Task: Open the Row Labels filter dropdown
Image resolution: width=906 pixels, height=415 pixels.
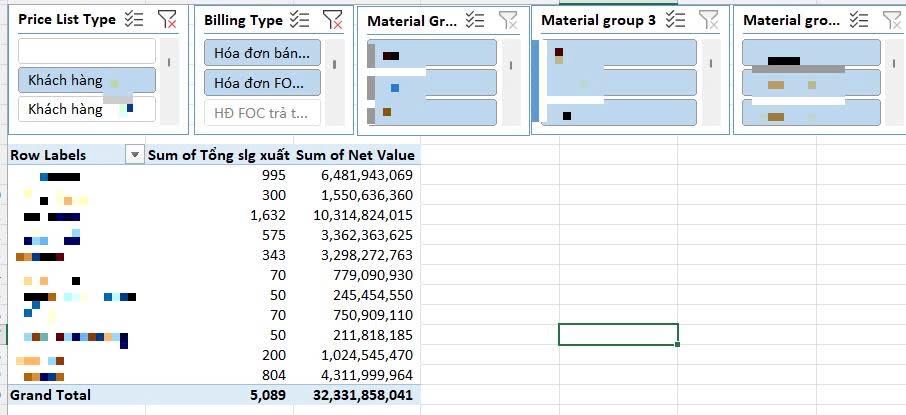Action: click(133, 155)
